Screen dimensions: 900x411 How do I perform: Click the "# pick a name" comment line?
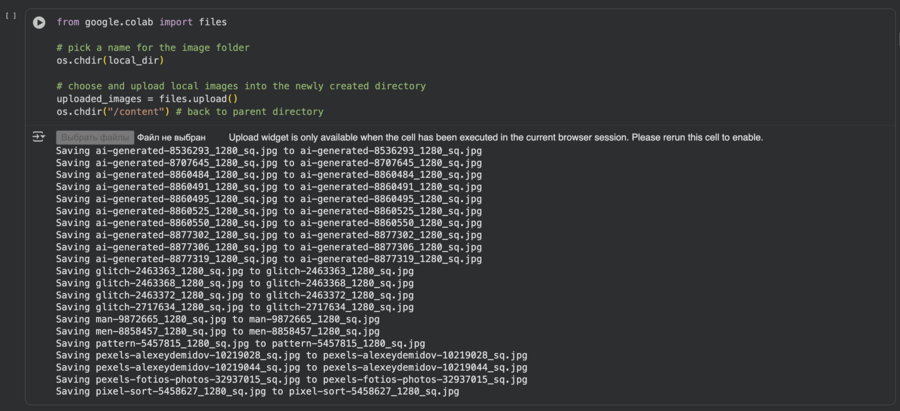[153, 48]
